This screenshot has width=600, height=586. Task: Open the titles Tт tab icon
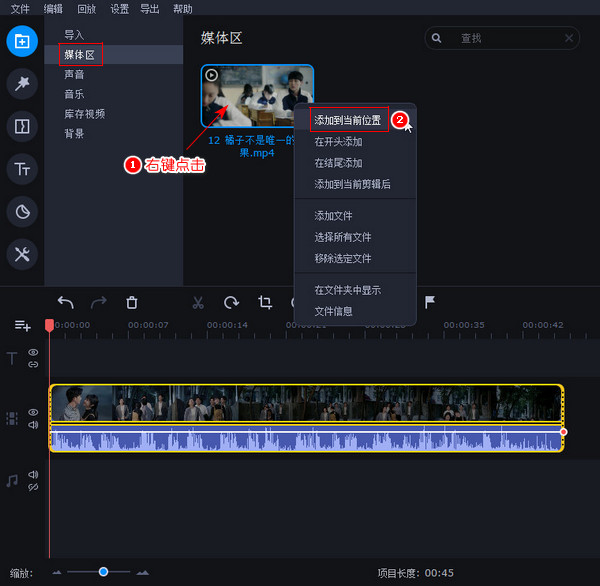(22, 169)
